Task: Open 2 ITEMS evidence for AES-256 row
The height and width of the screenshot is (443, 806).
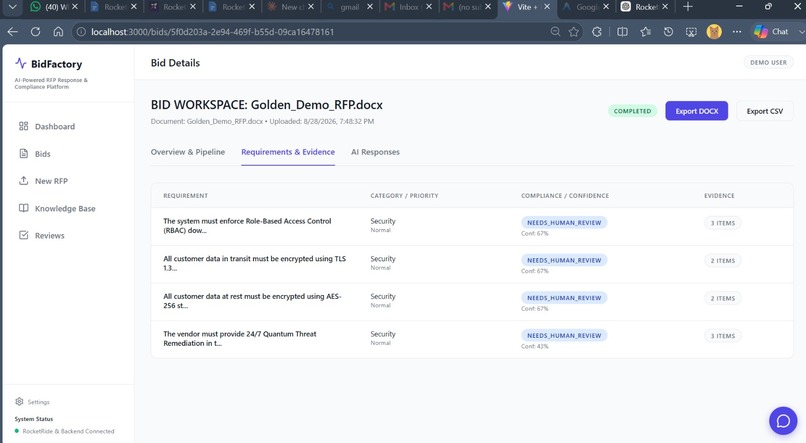Action: point(722,298)
